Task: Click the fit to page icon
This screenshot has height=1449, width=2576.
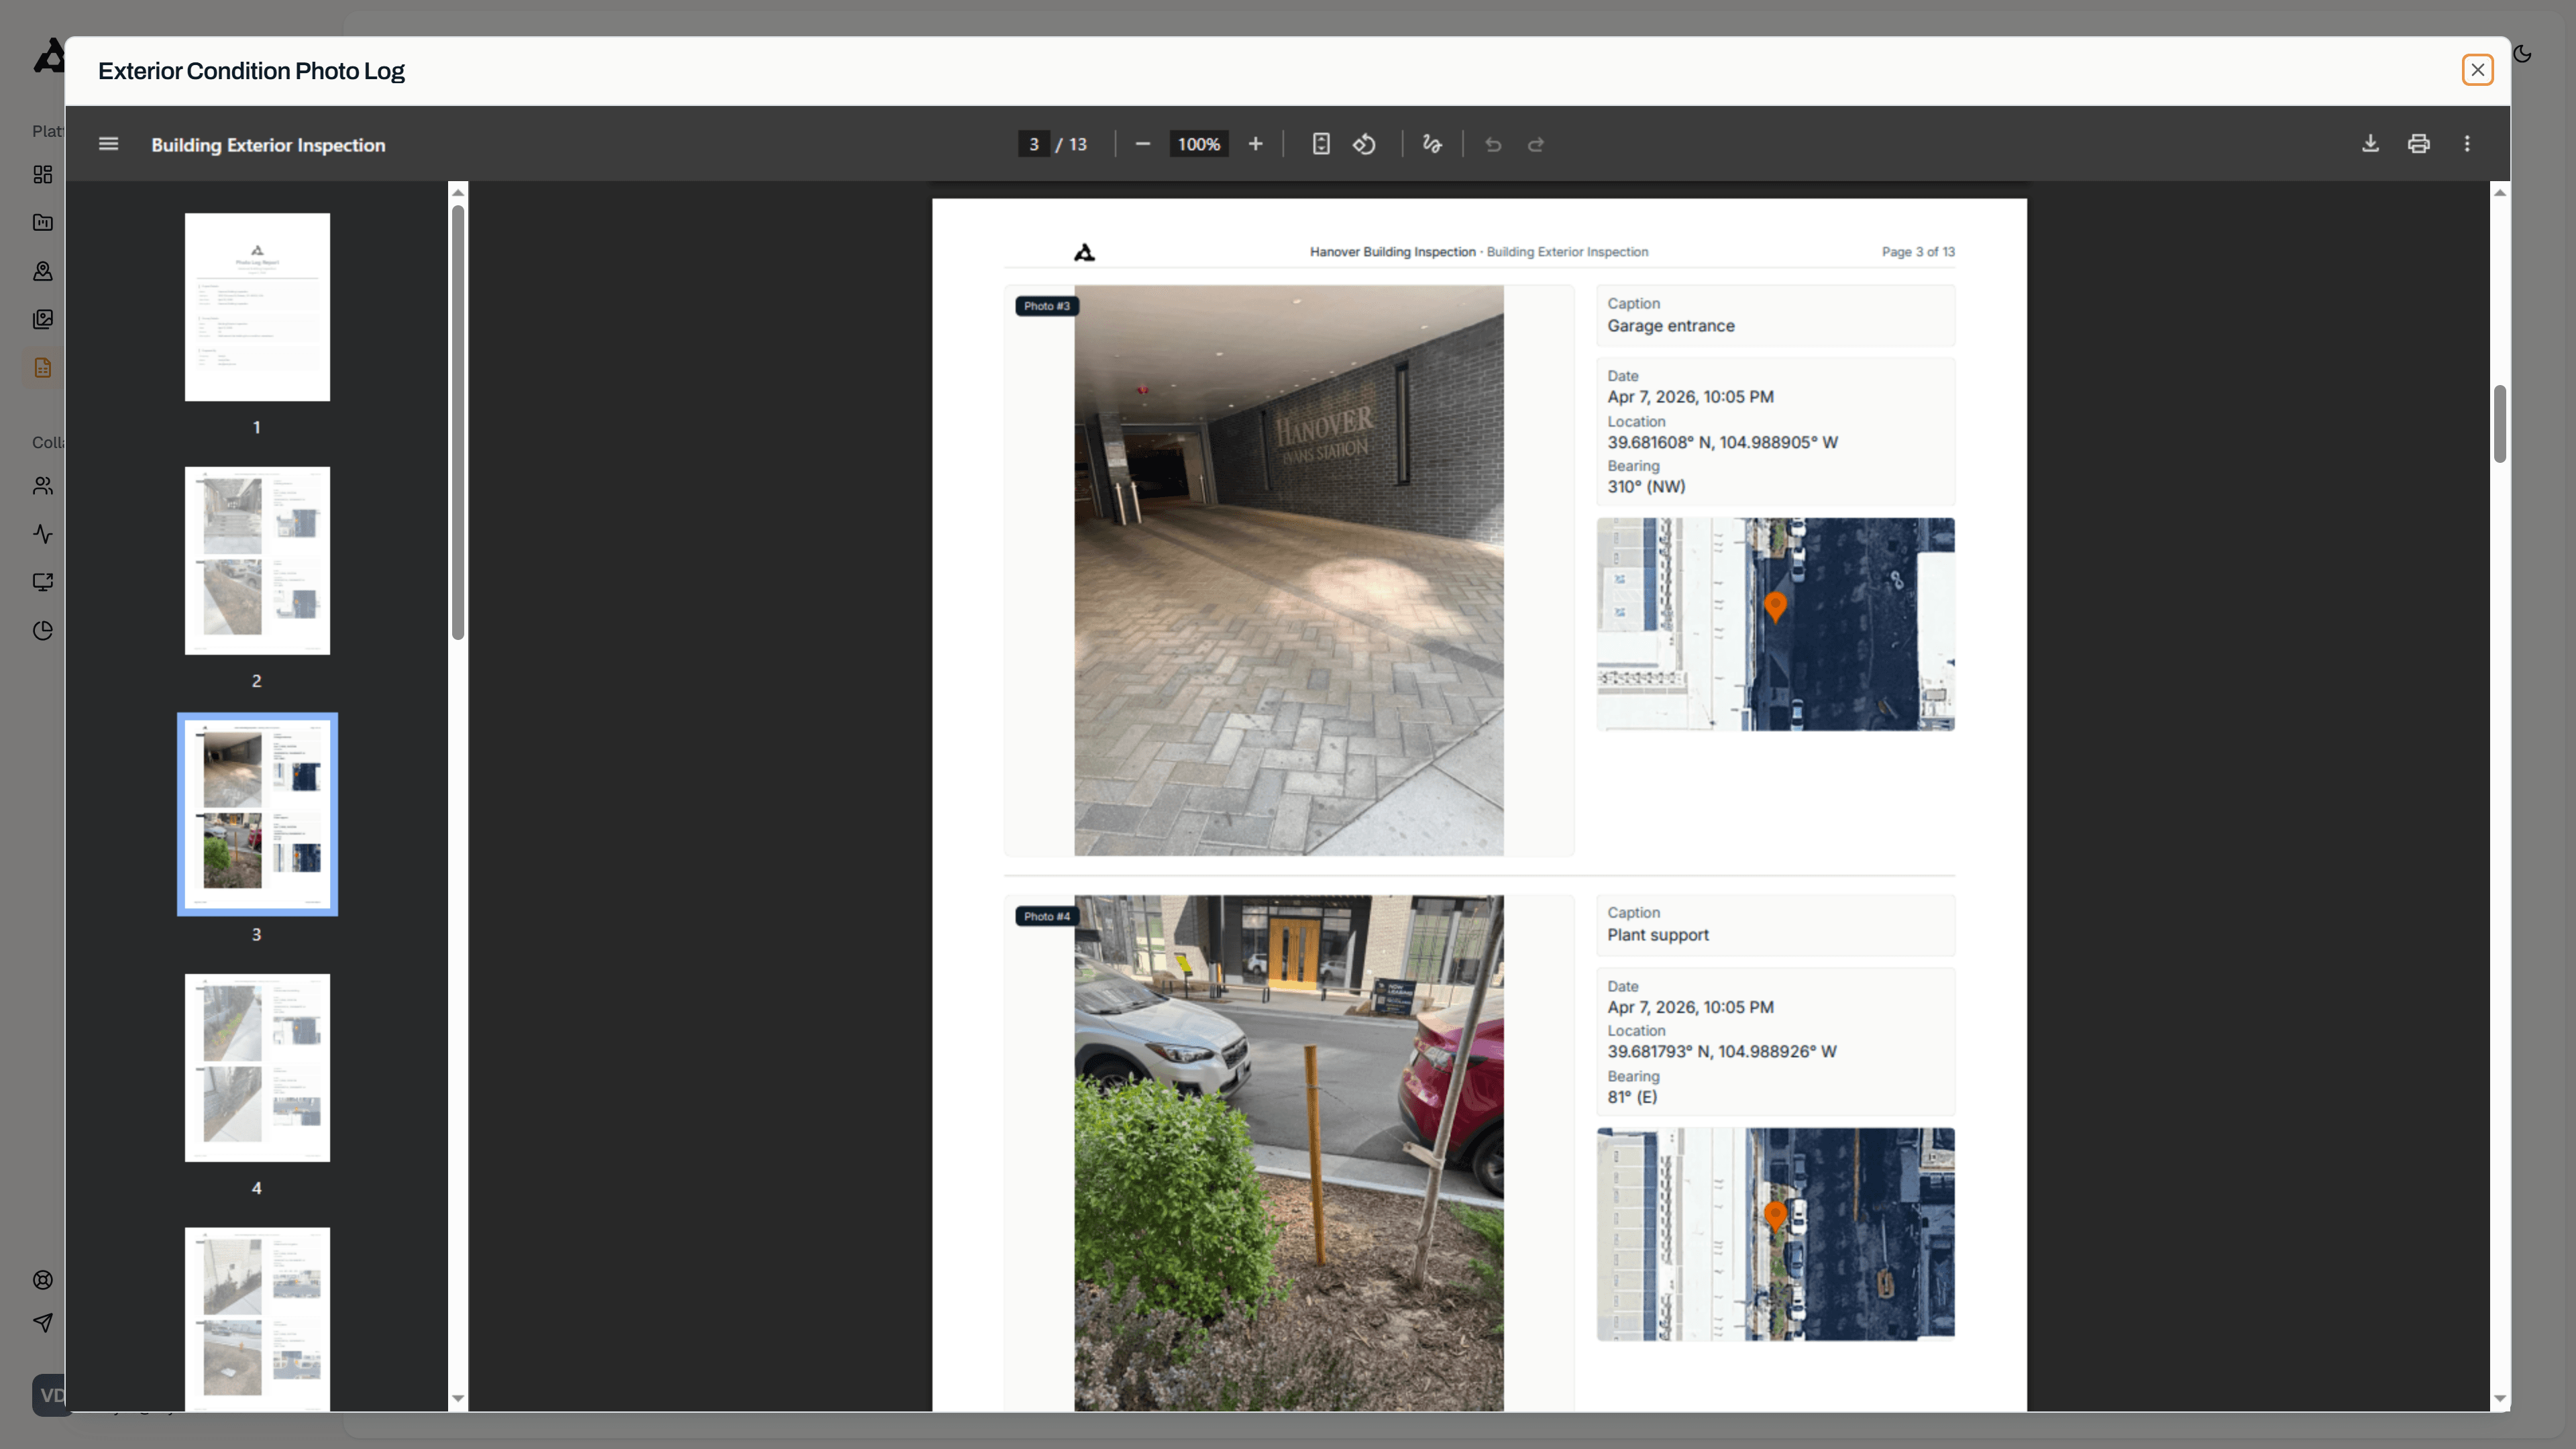Action: [1321, 144]
